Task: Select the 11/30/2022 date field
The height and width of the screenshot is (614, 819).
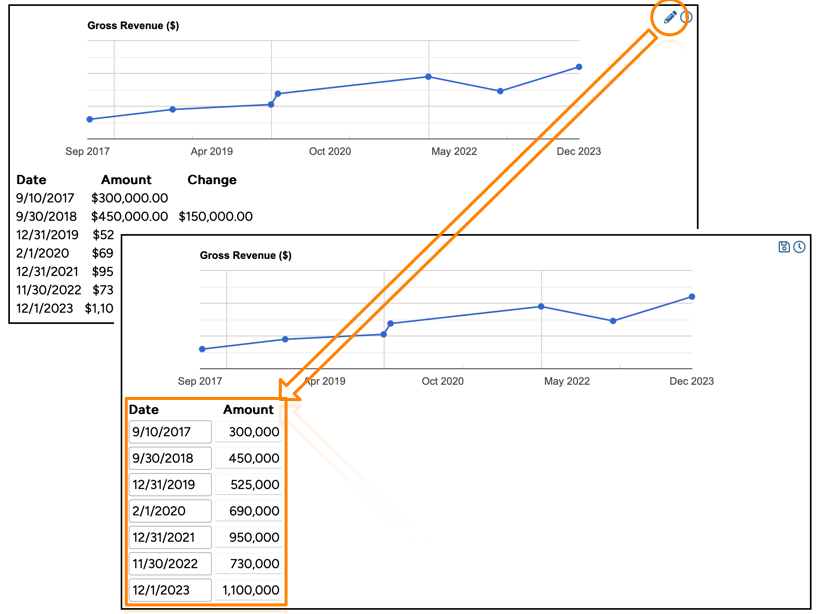Action: 170,564
